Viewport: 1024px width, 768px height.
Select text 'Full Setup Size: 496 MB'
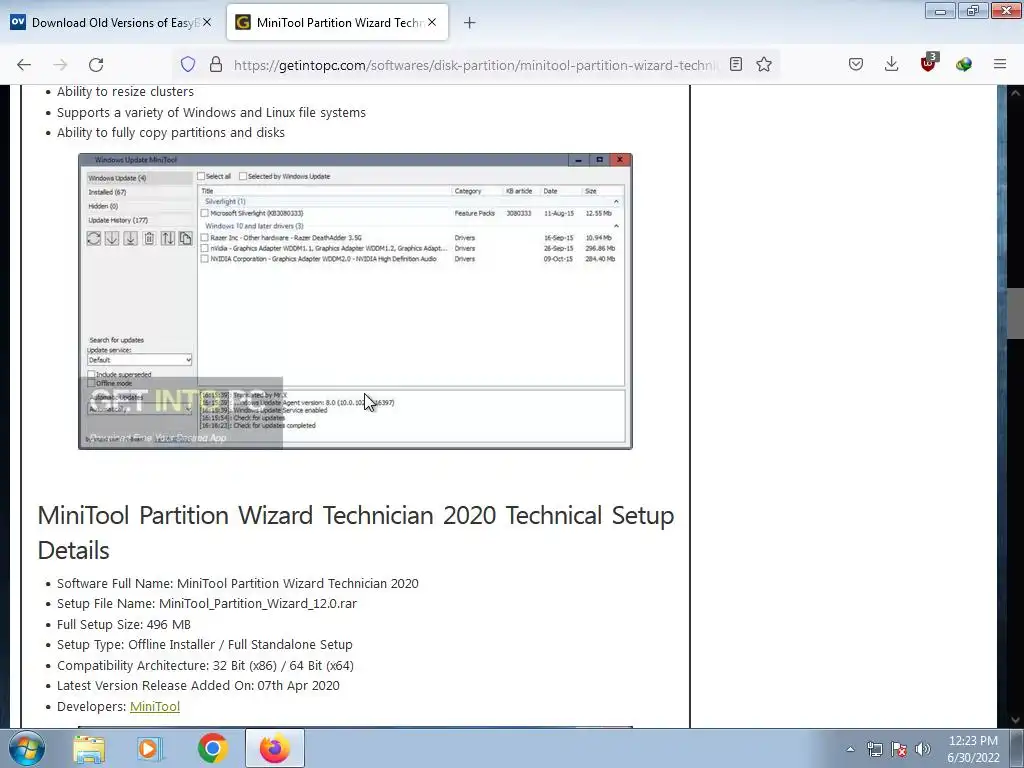(x=123, y=624)
